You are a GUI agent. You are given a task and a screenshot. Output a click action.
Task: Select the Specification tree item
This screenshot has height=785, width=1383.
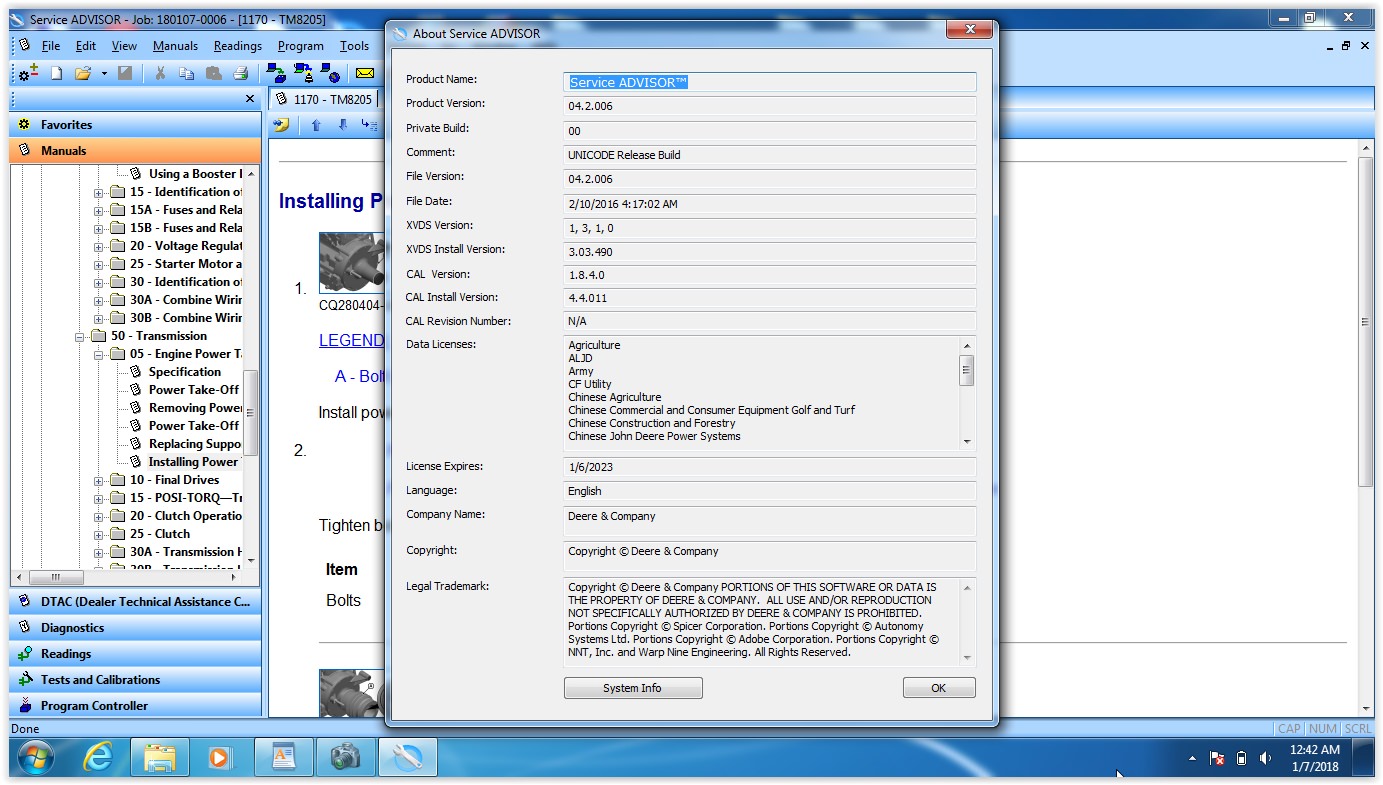[184, 372]
